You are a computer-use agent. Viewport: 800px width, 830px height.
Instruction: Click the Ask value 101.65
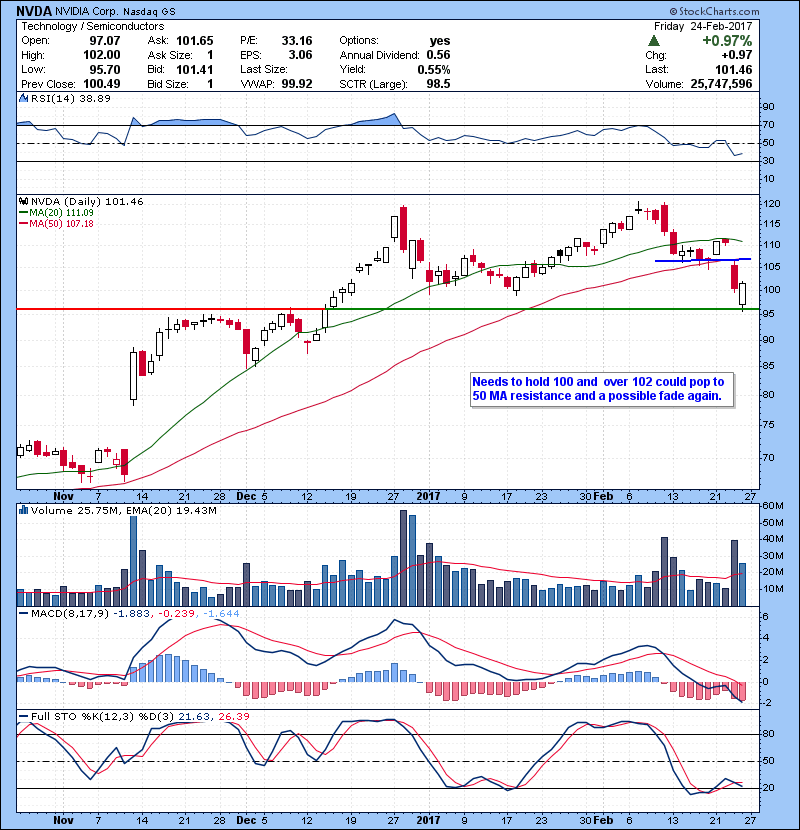click(195, 41)
